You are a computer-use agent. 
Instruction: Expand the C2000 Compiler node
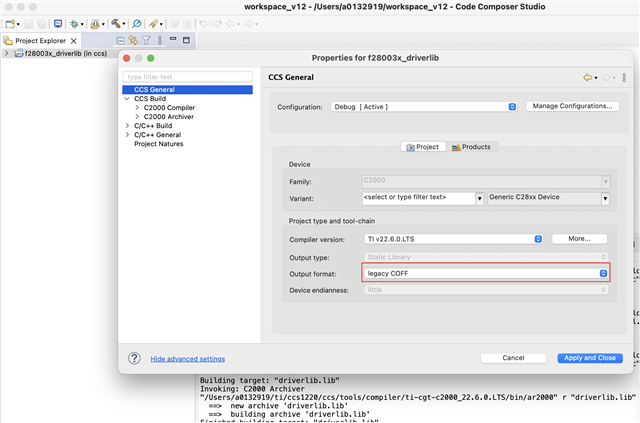(137, 108)
